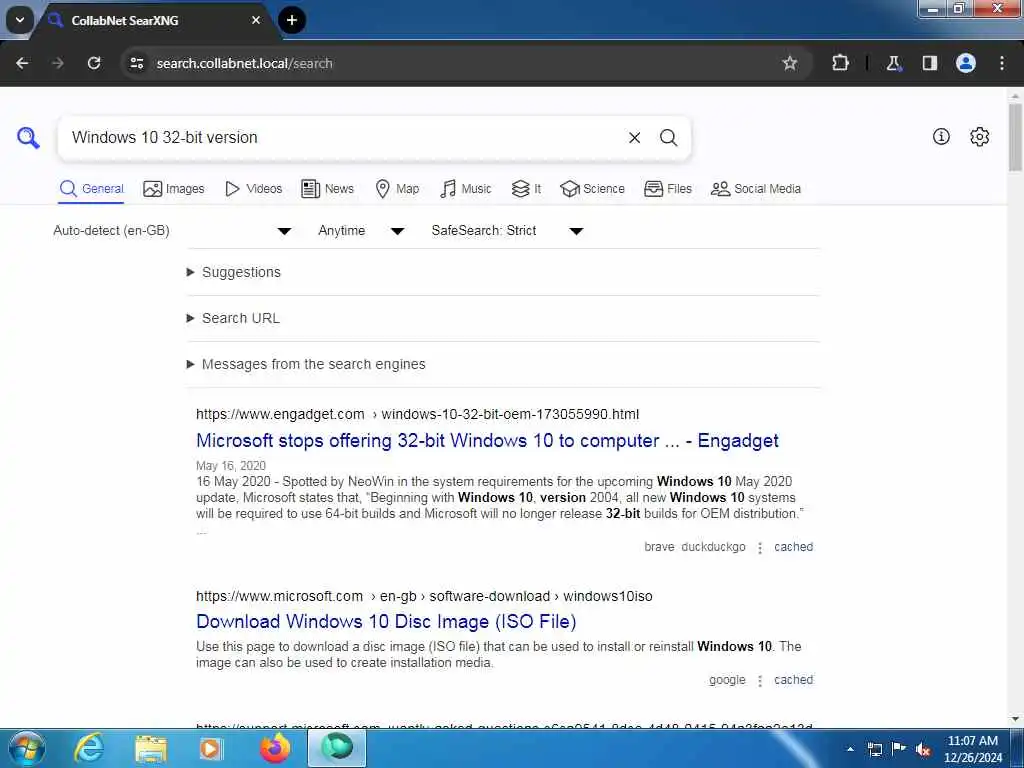Switch to the Videos category
This screenshot has height=768, width=1024.
[x=253, y=189]
